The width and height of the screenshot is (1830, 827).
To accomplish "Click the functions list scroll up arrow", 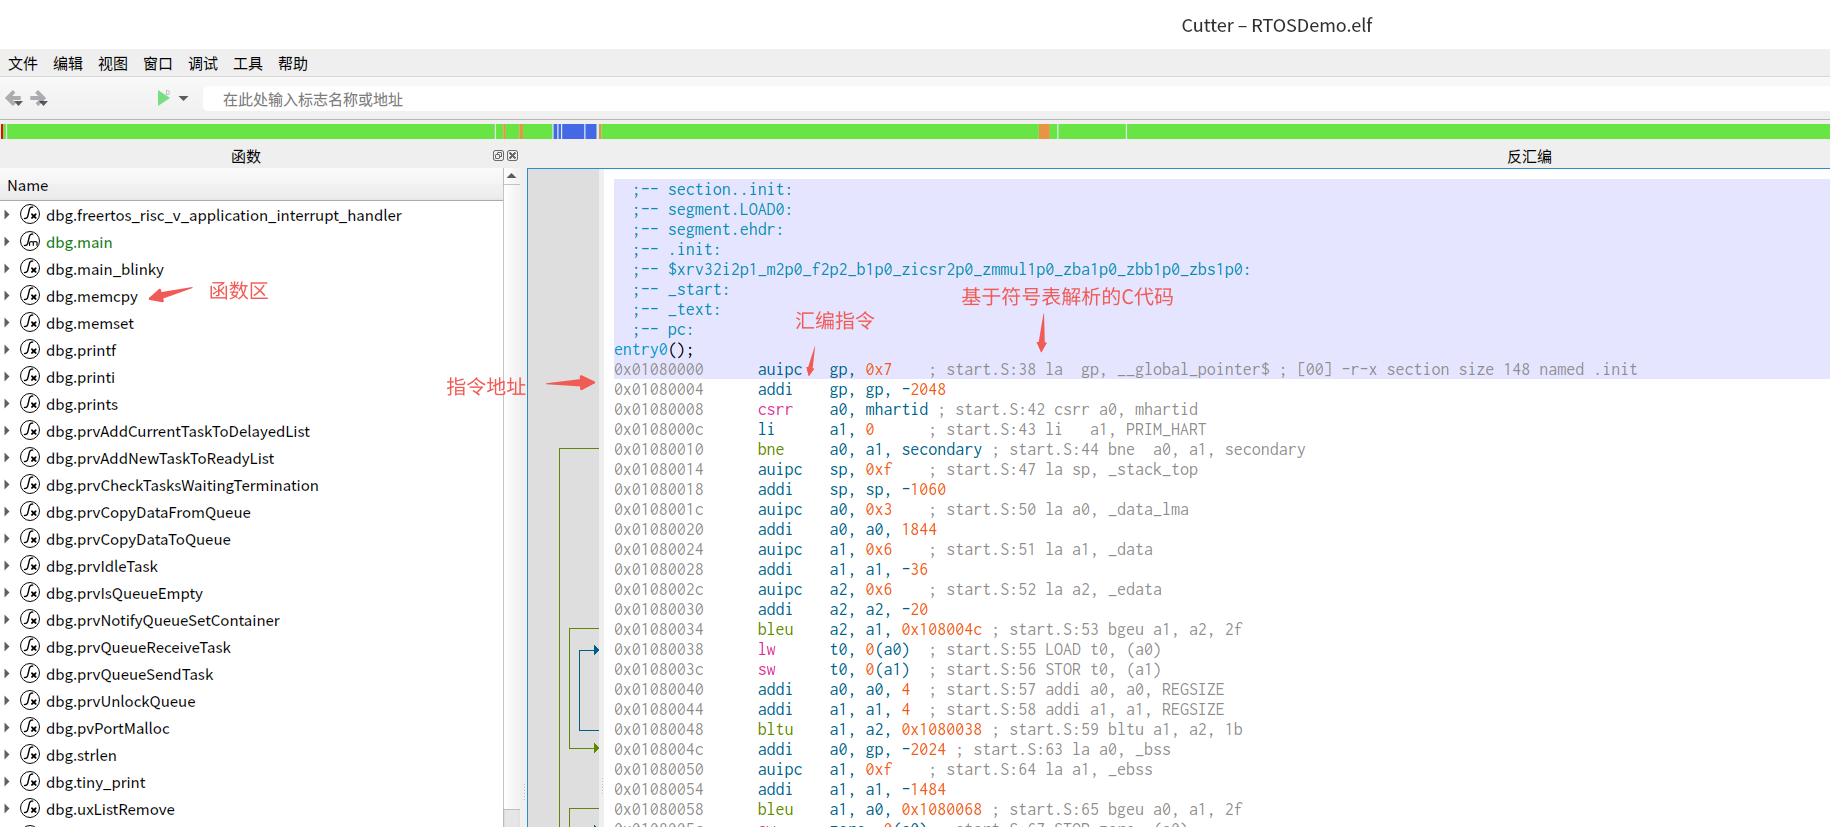I will click(512, 177).
